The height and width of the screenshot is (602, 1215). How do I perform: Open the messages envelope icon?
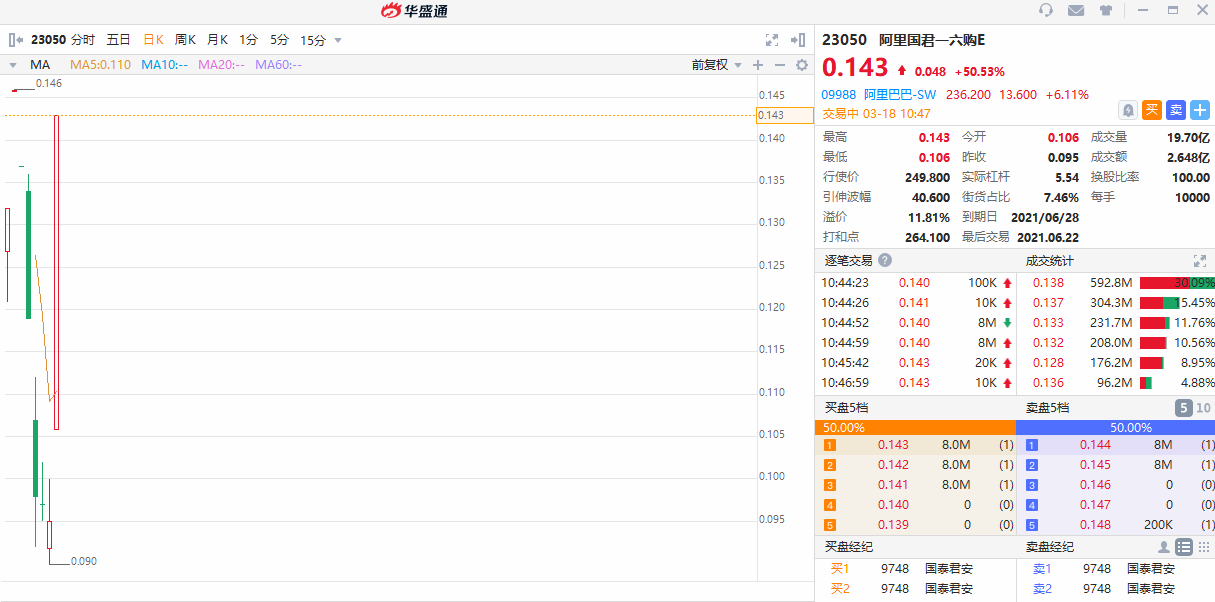tap(1076, 11)
